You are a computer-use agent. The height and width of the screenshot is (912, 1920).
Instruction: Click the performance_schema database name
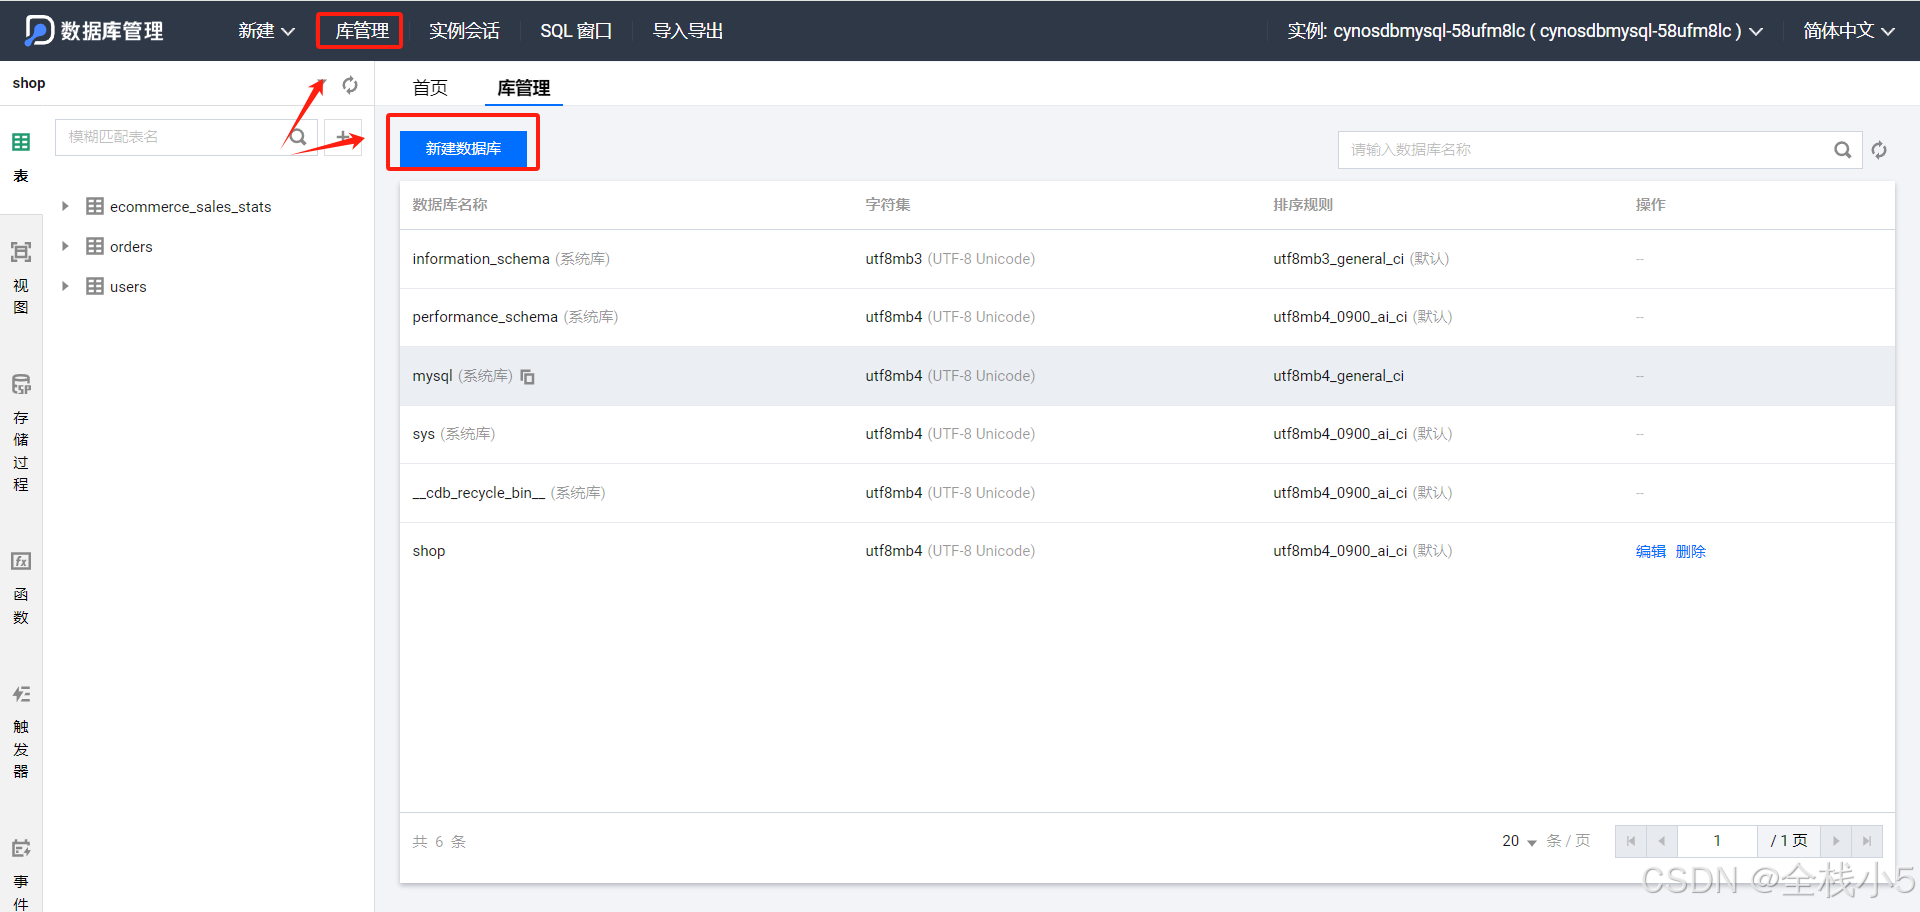click(x=485, y=317)
